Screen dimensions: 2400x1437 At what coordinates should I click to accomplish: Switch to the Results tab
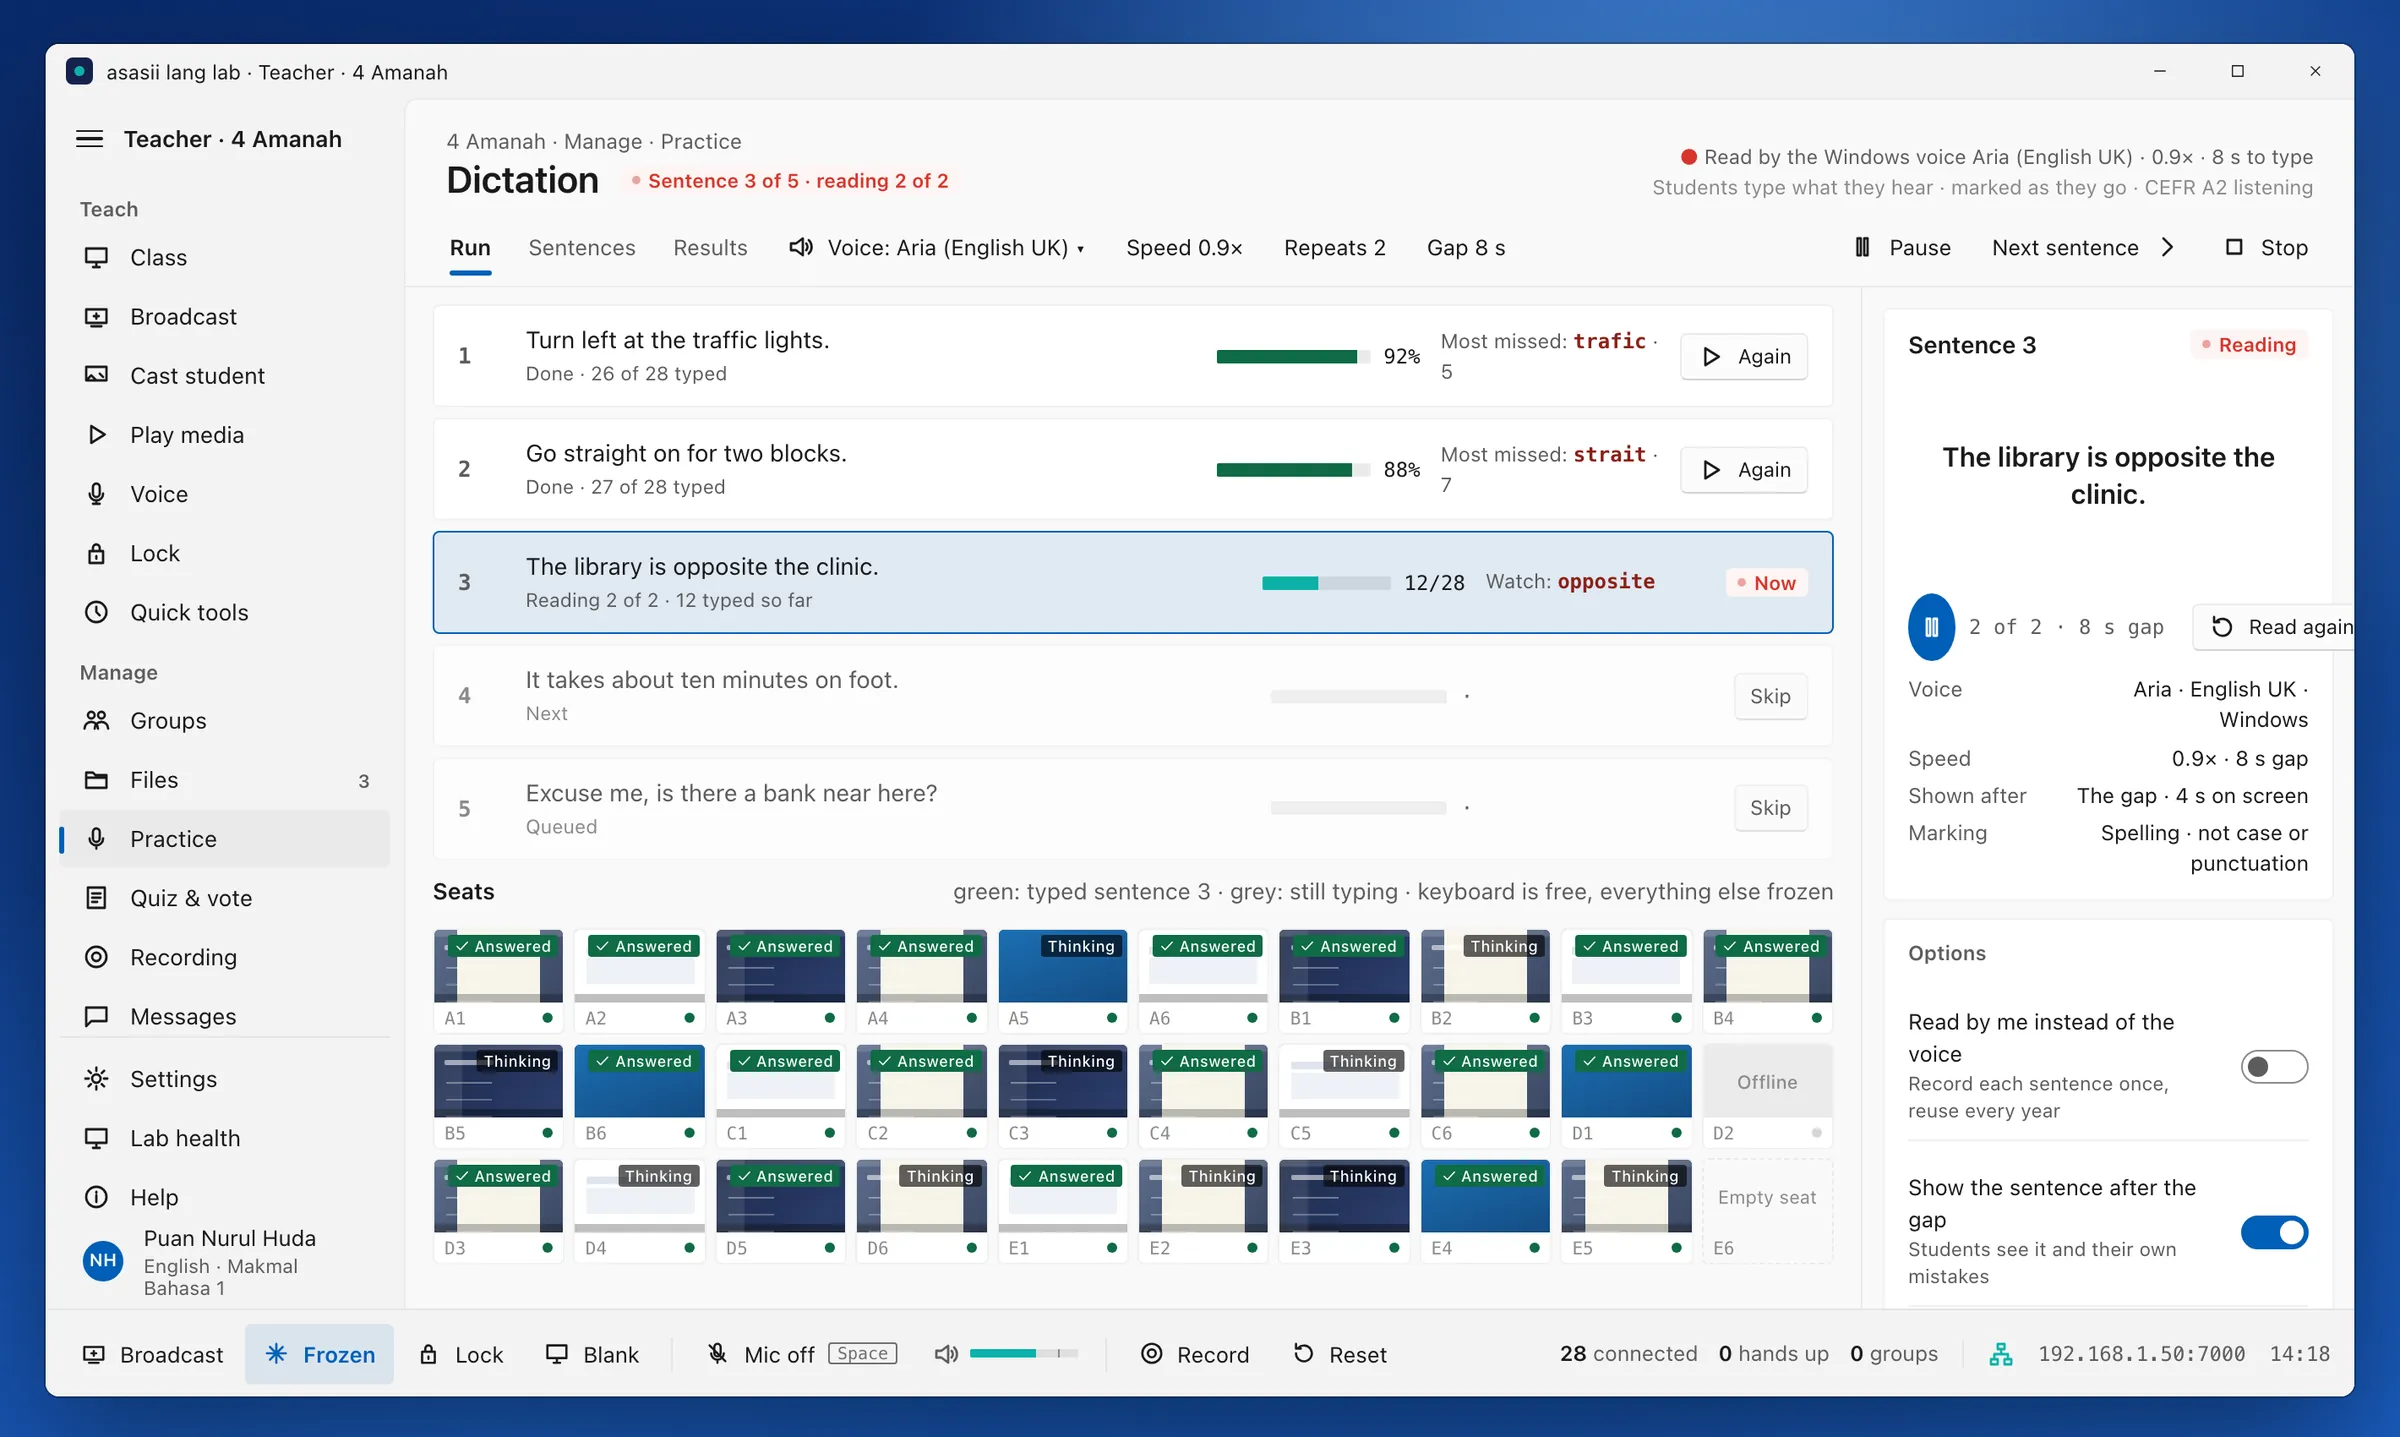710,248
